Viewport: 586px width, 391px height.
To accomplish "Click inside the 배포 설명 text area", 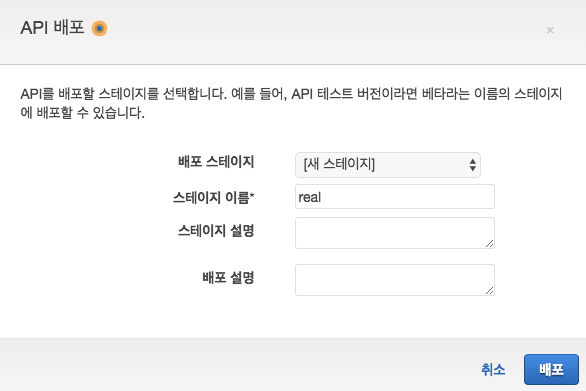I will (x=395, y=280).
